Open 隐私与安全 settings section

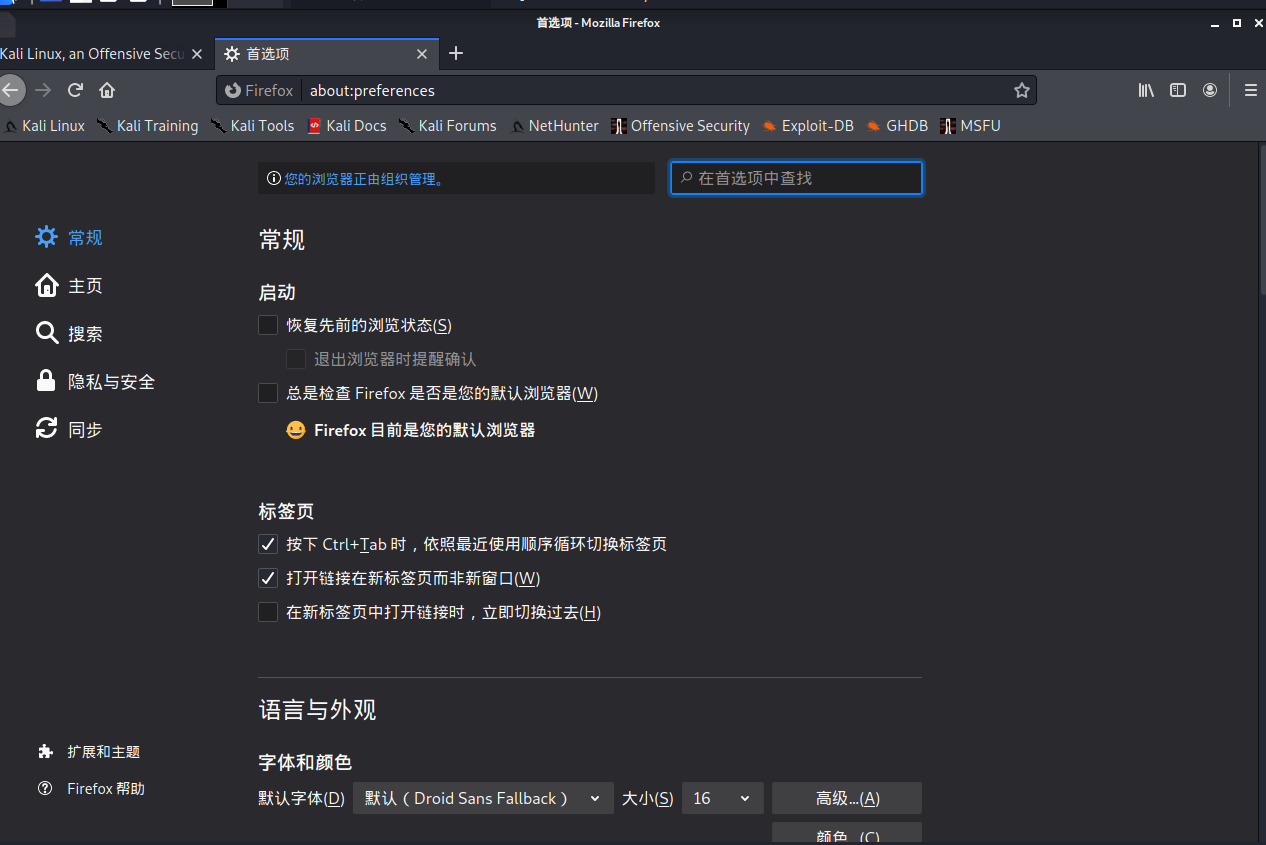(x=110, y=382)
